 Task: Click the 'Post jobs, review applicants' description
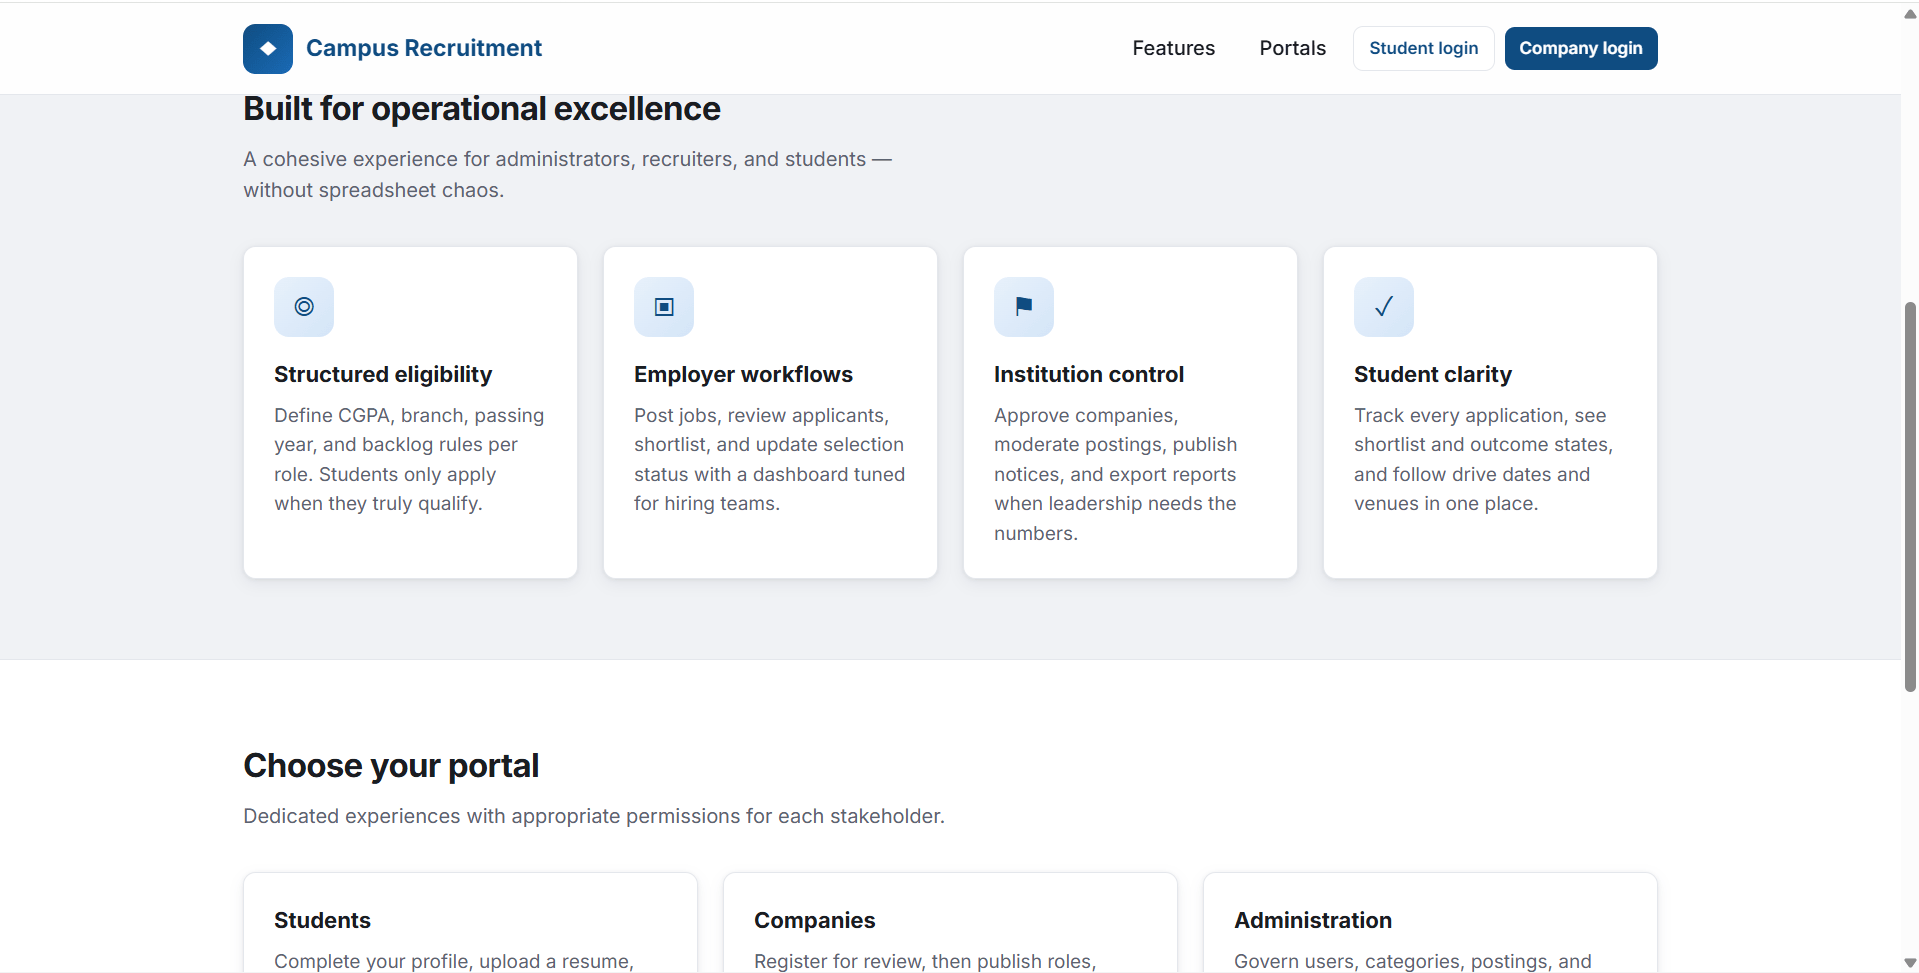tap(770, 459)
